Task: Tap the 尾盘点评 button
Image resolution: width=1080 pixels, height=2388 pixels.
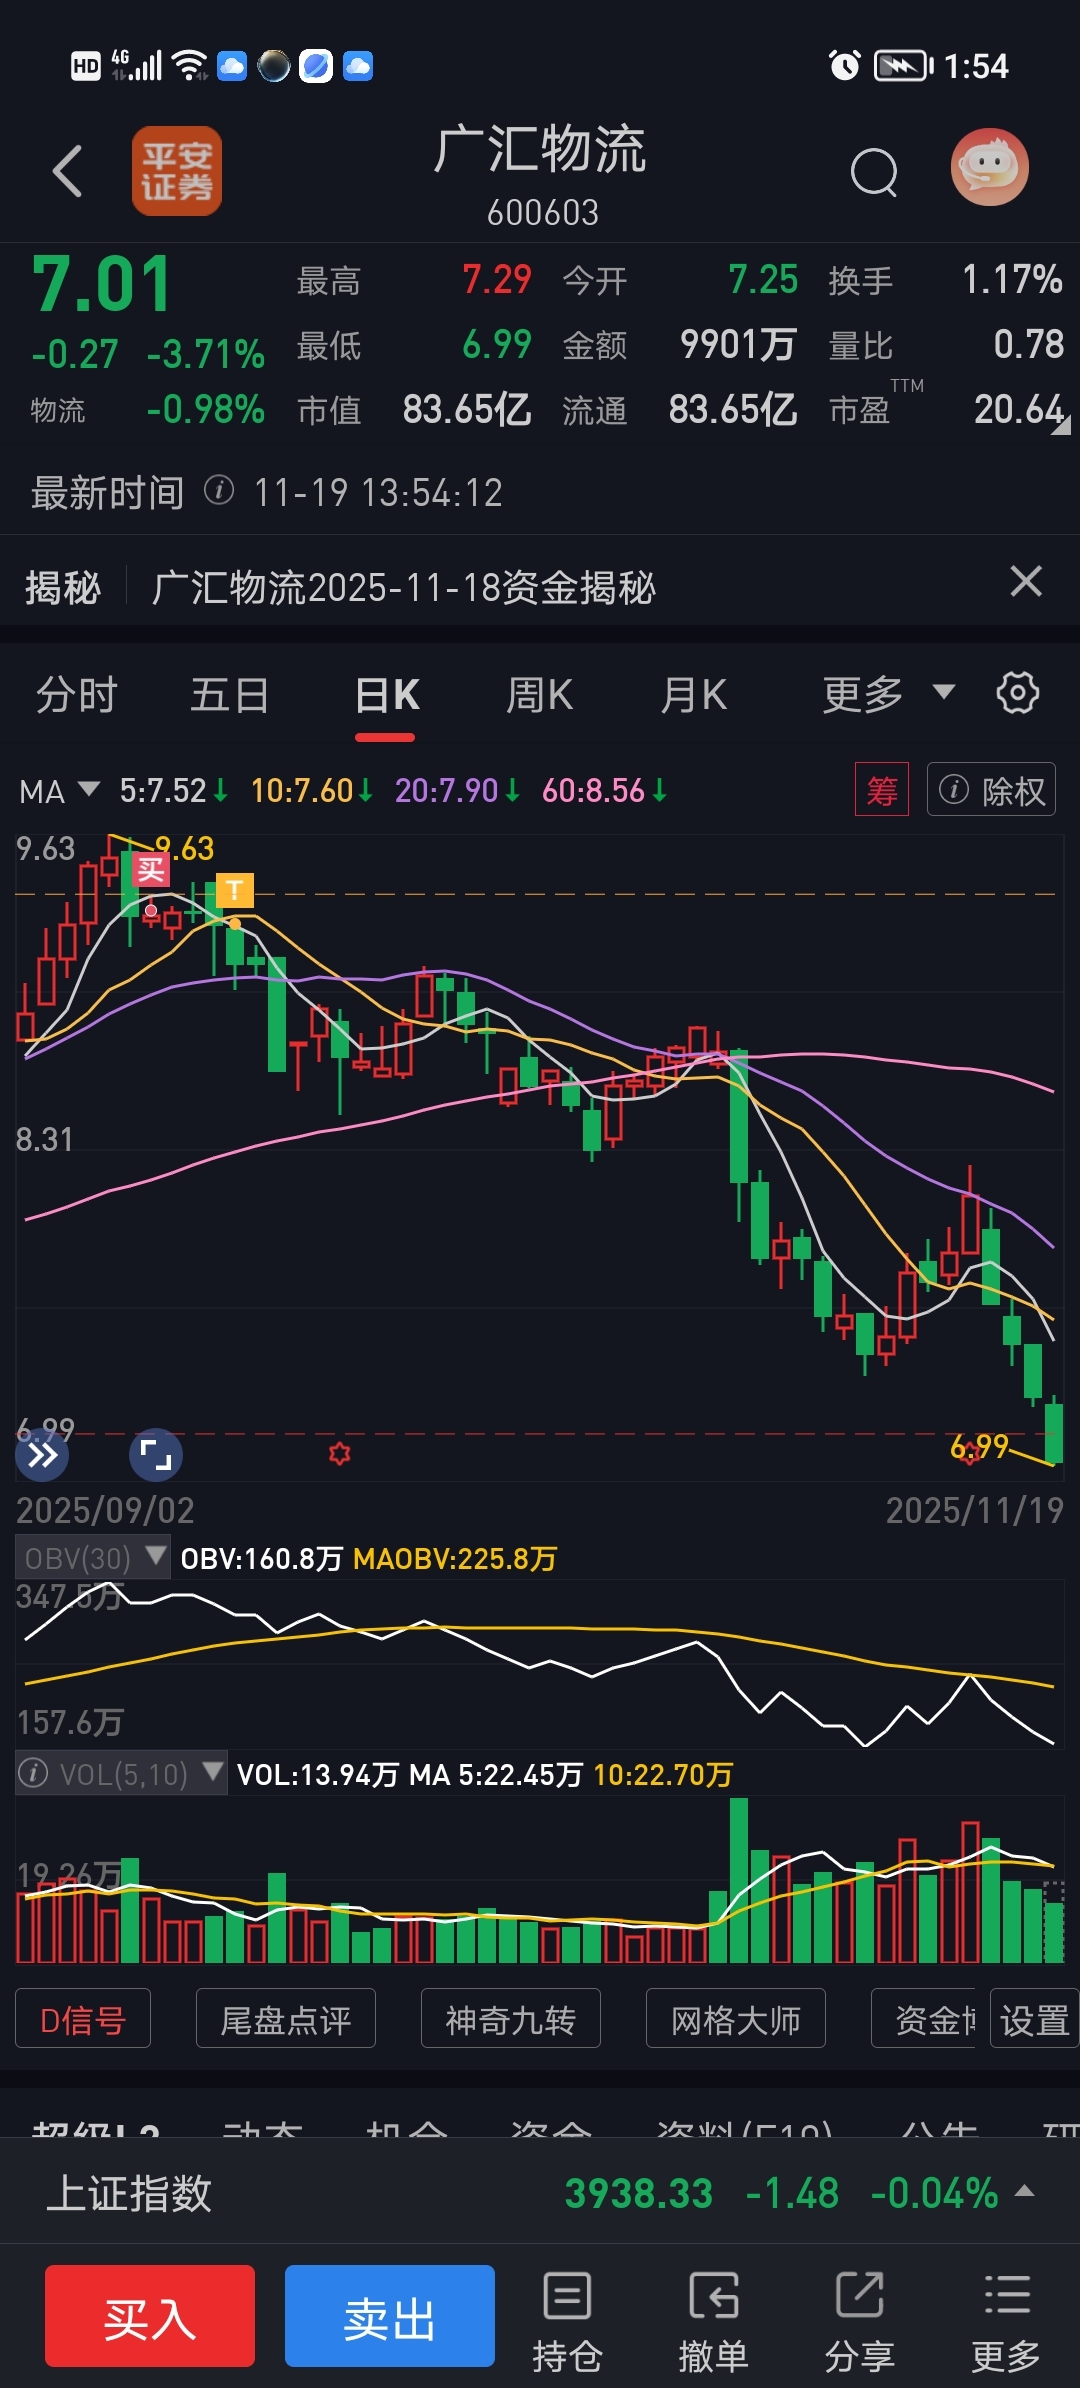Action: tap(286, 2018)
